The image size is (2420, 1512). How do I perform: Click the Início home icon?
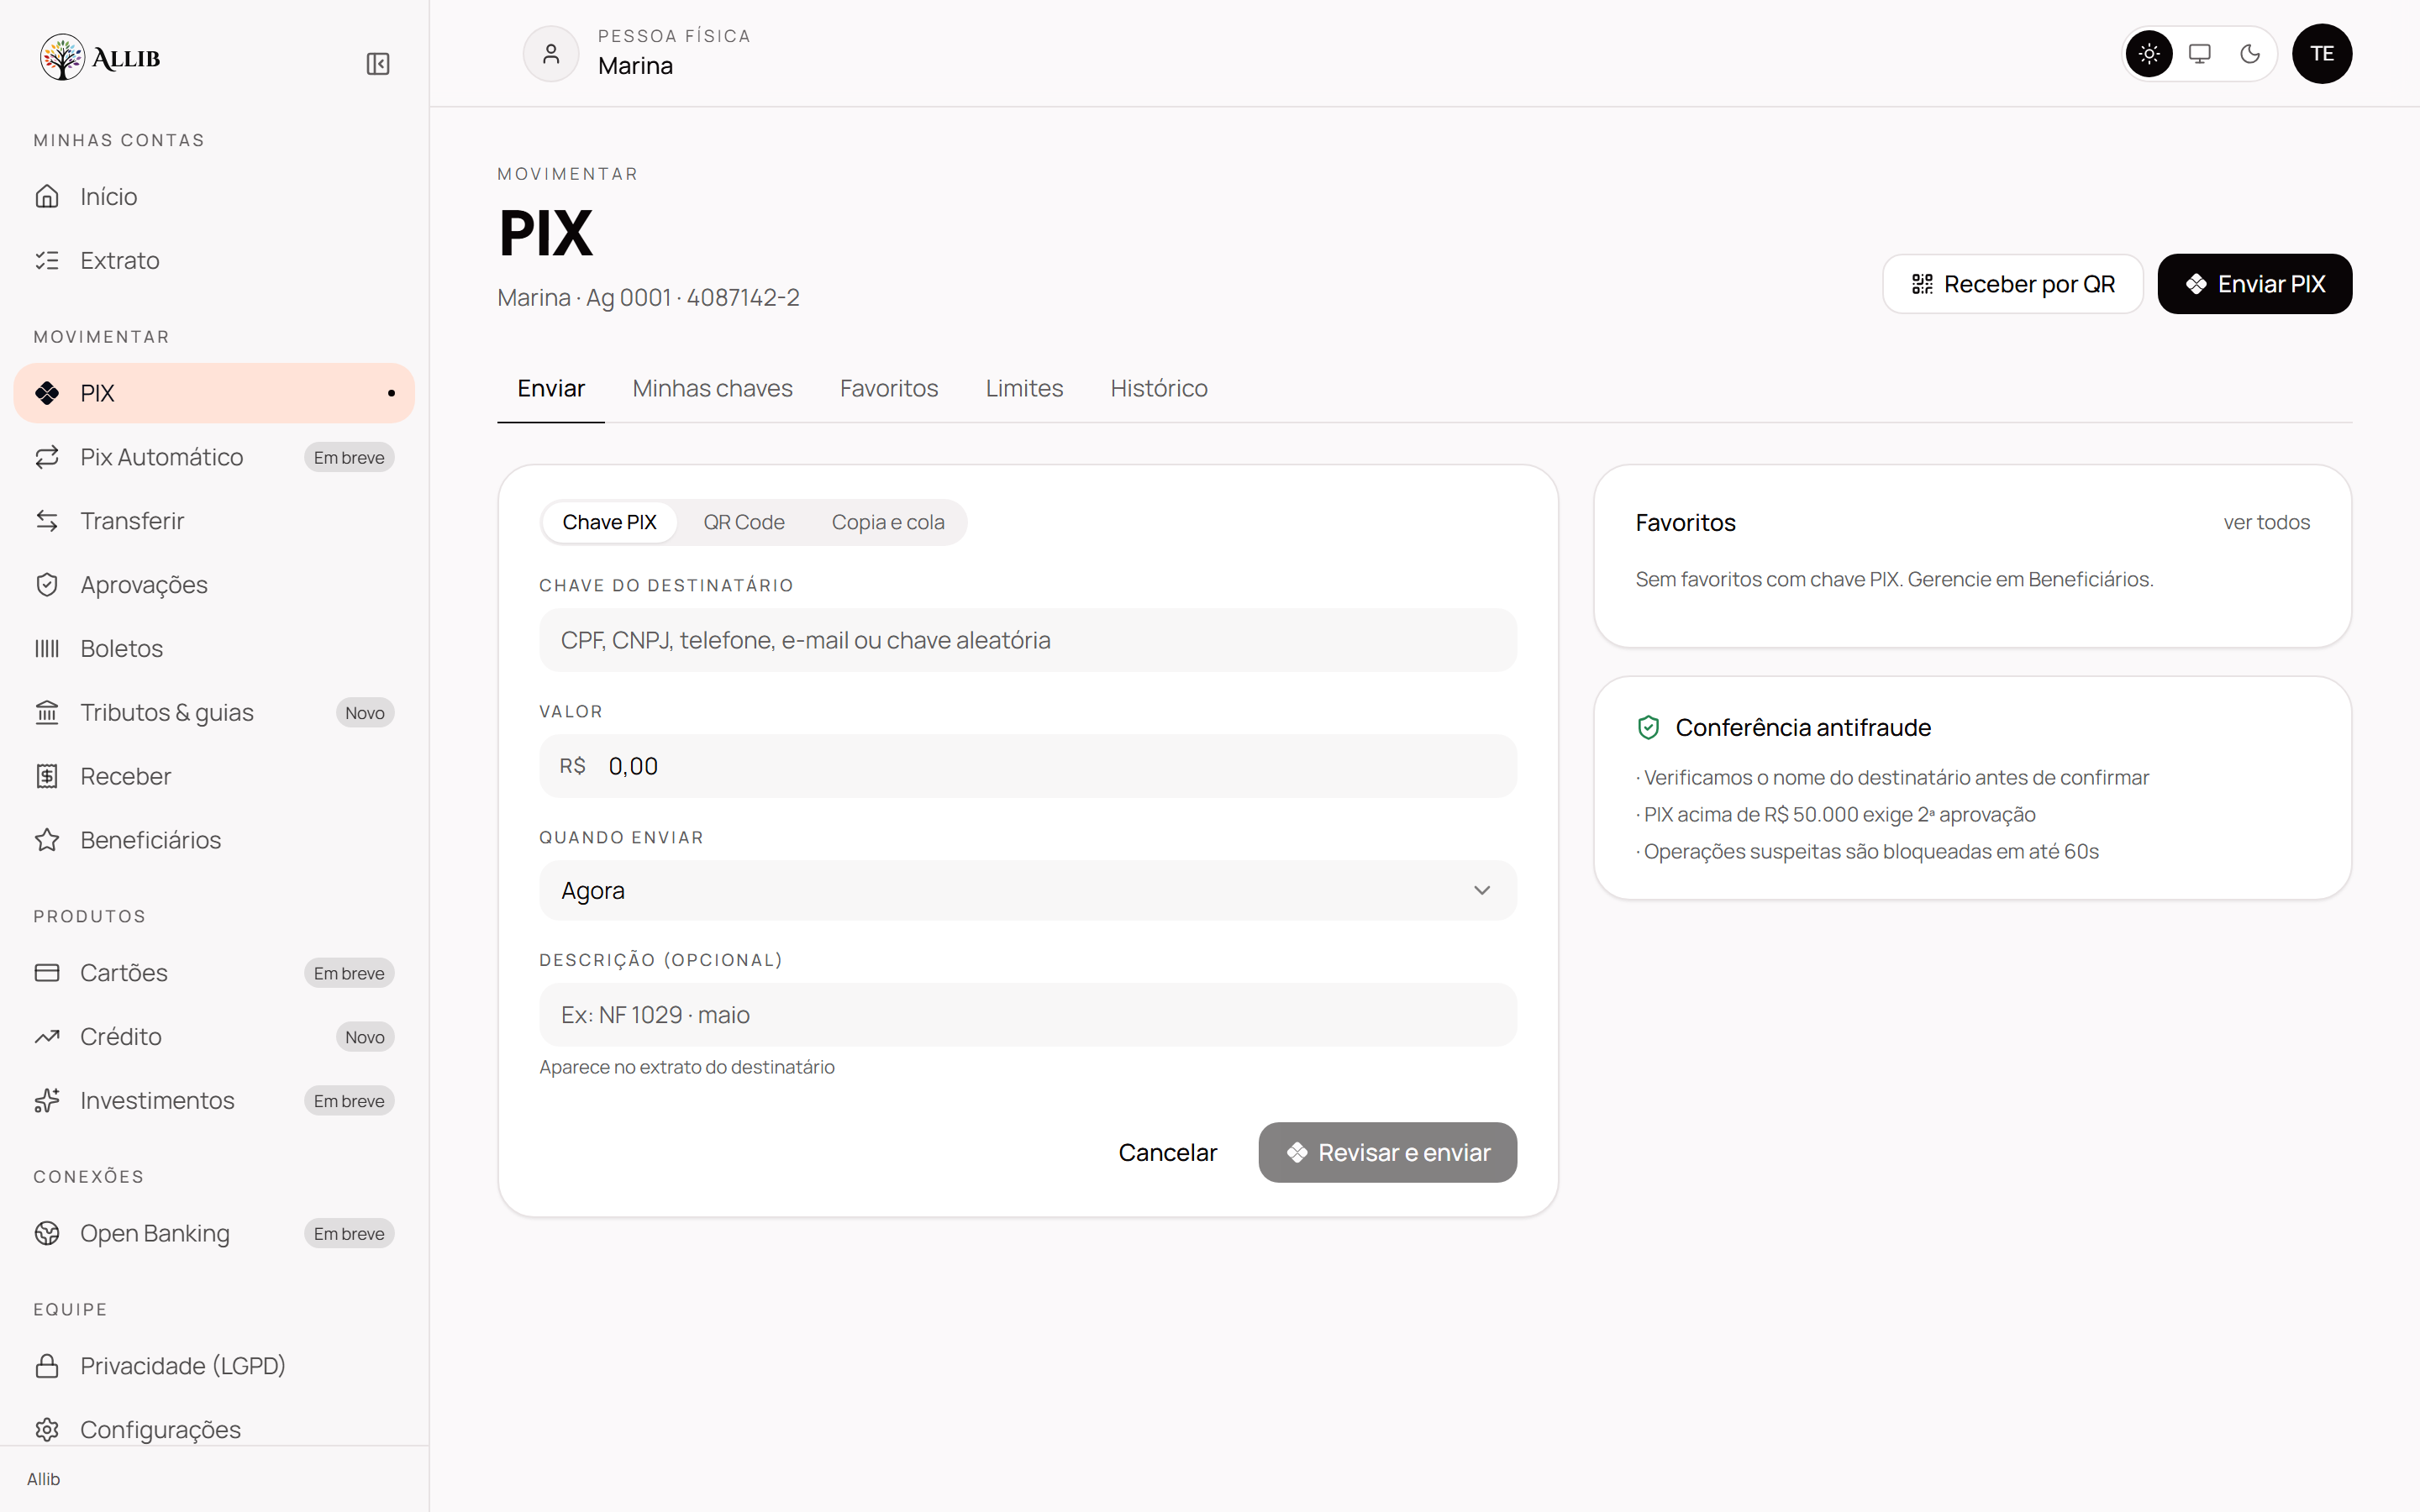pyautogui.click(x=47, y=196)
